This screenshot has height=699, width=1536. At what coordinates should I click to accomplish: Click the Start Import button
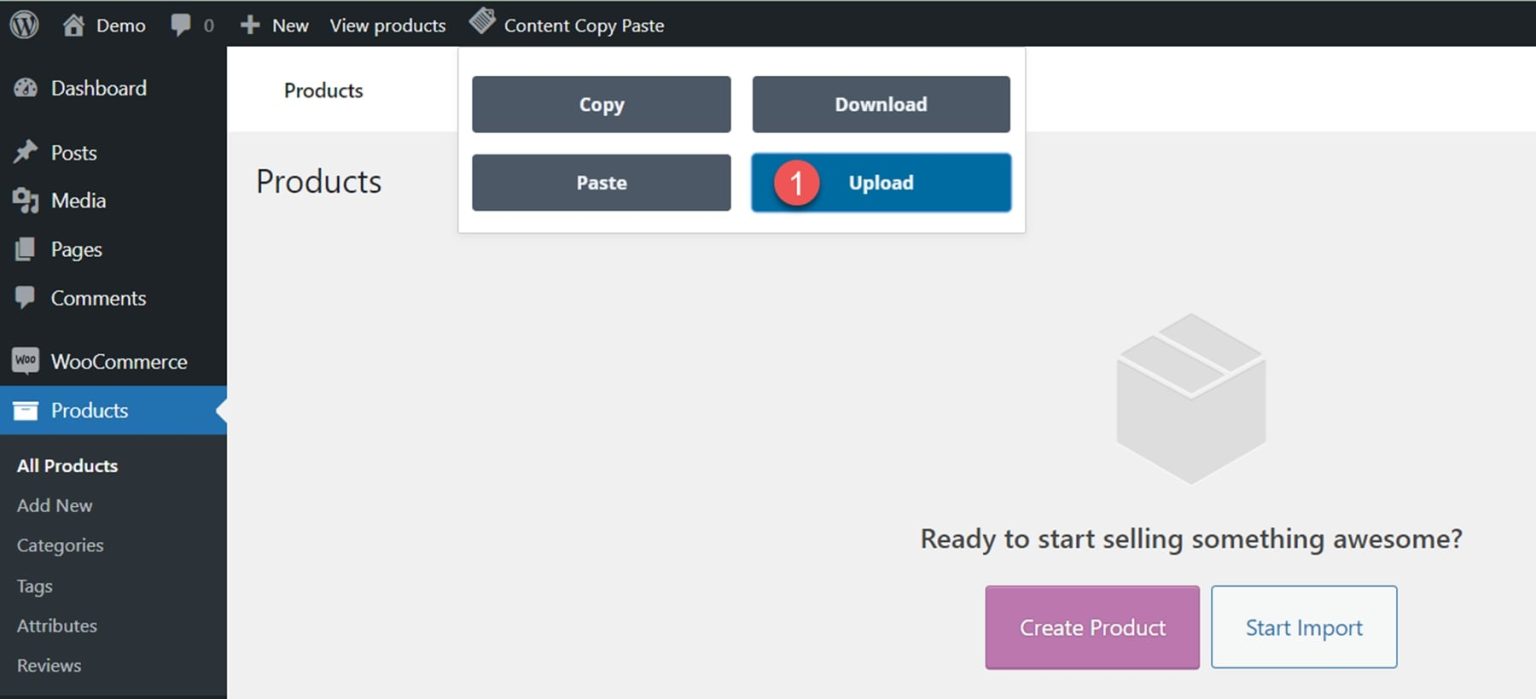point(1303,627)
